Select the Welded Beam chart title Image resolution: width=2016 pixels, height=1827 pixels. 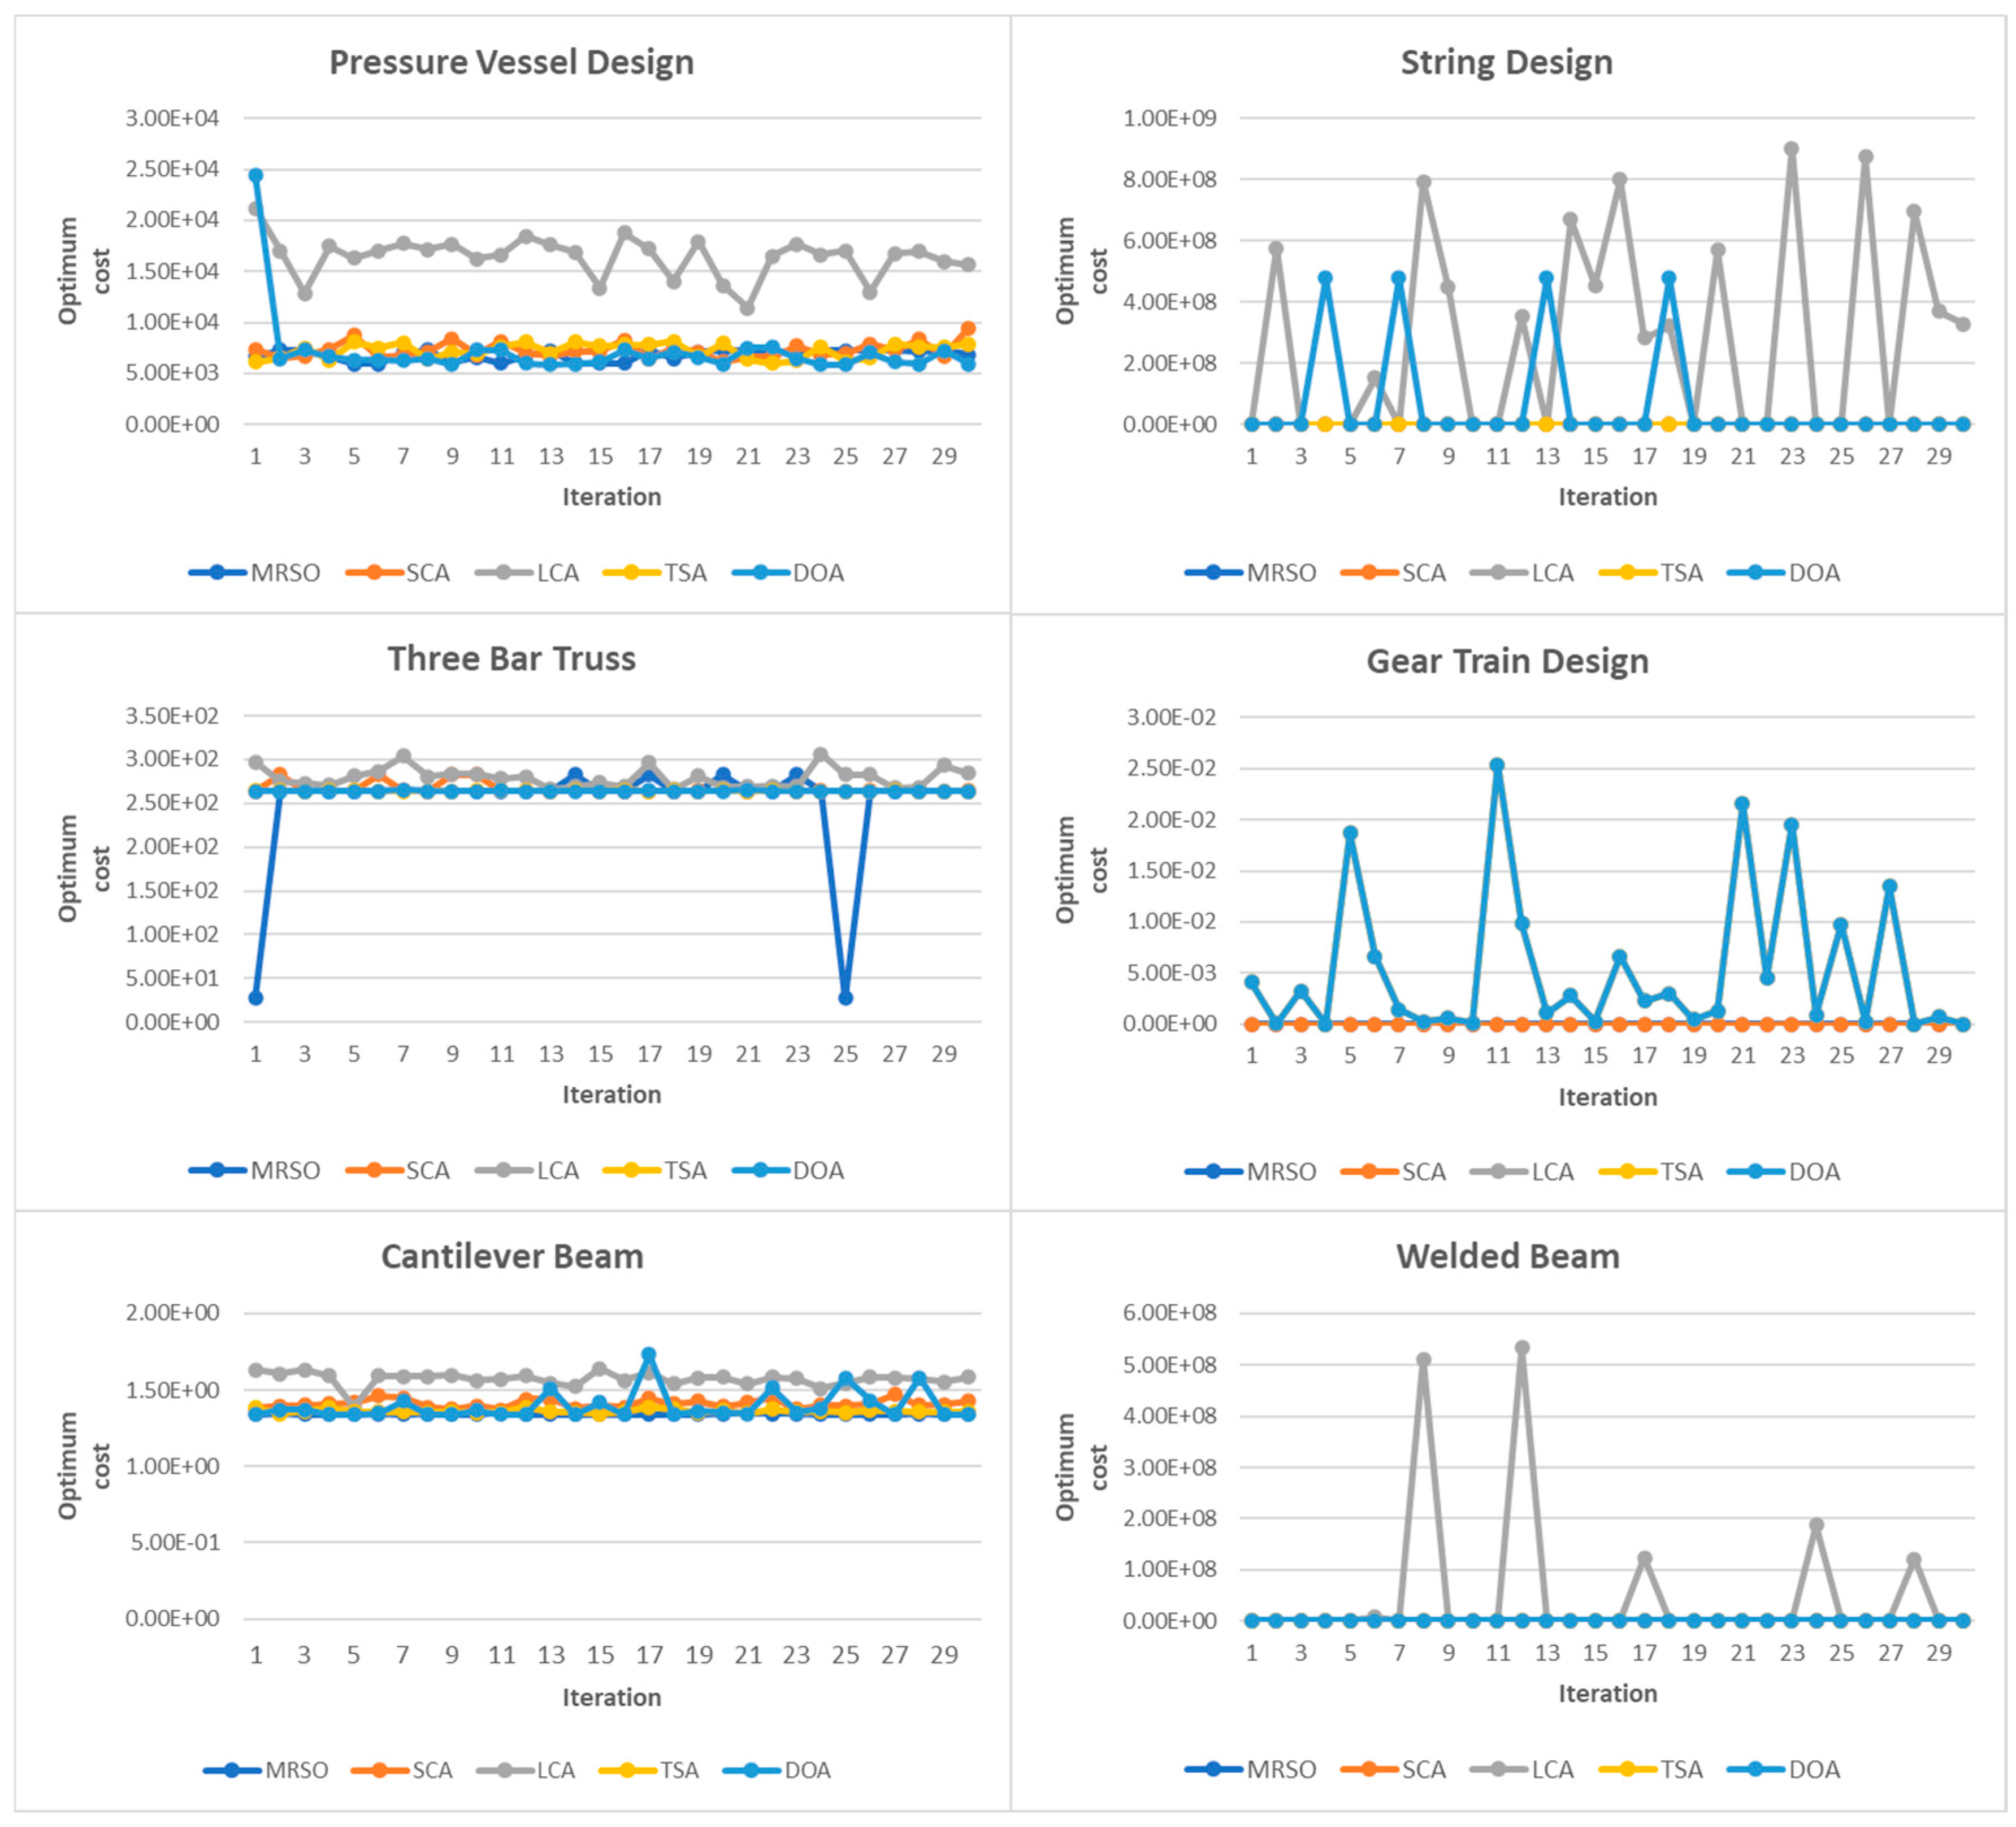(x=1507, y=1256)
